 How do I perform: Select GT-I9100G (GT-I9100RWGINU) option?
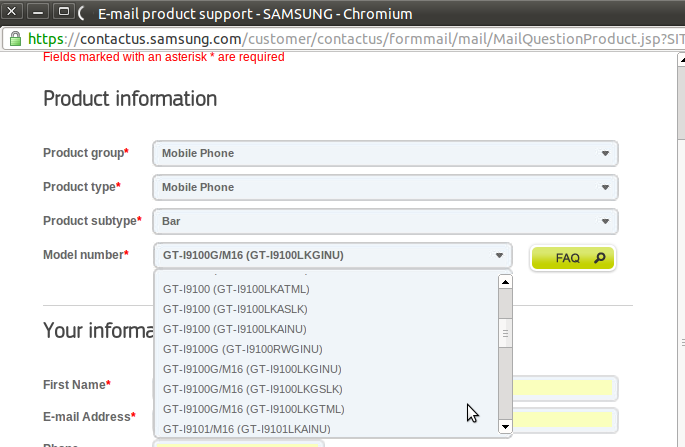point(242,350)
